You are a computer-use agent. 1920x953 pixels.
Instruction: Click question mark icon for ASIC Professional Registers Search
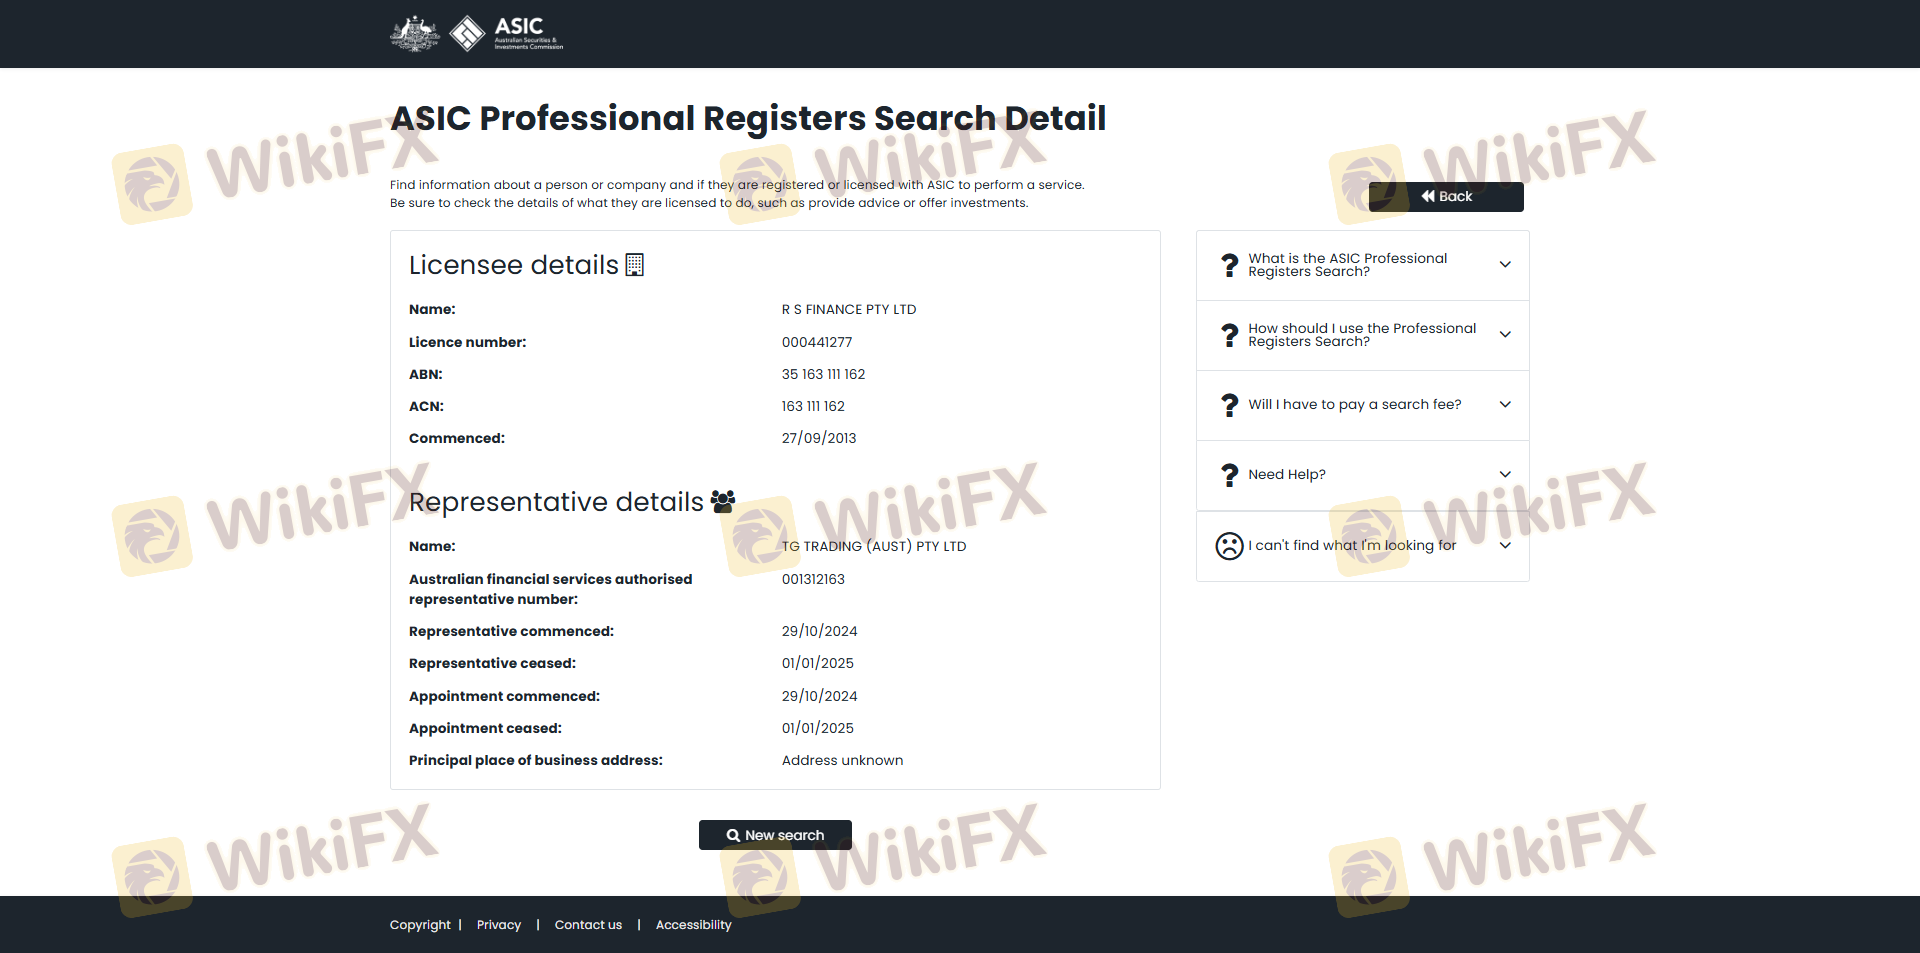1229,265
